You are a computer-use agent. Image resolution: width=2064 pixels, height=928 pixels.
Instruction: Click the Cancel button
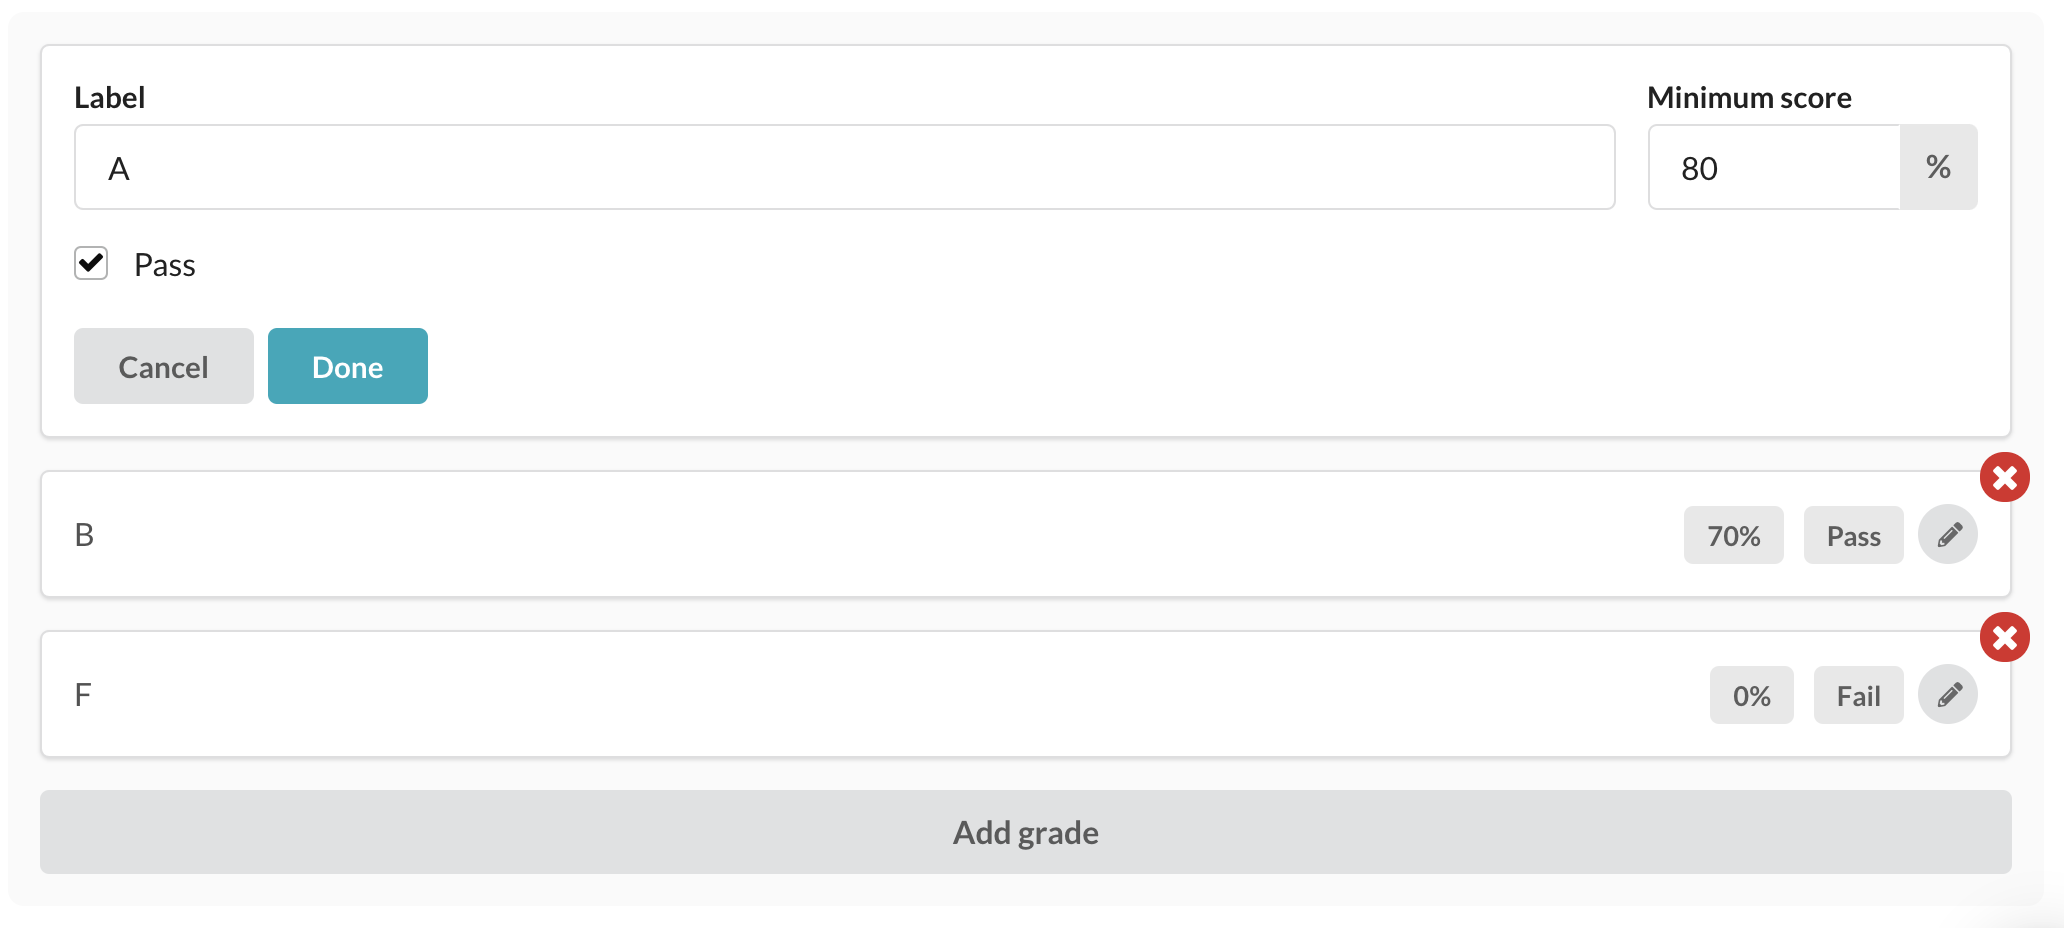(164, 366)
